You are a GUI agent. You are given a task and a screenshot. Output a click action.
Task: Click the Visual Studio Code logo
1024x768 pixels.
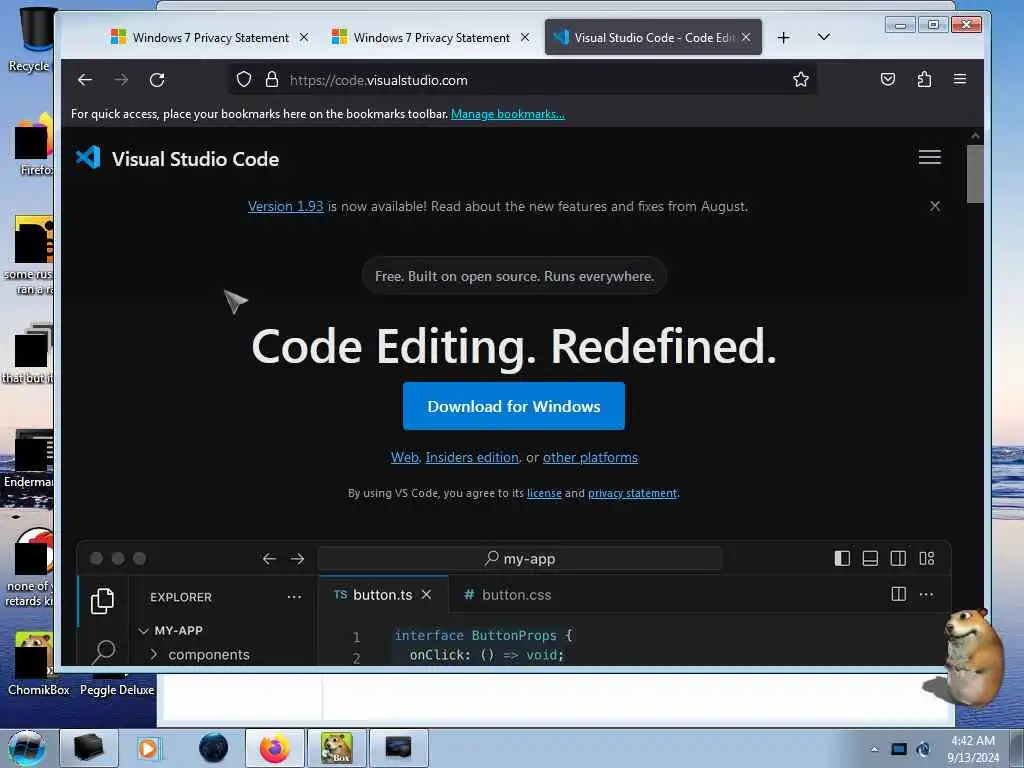click(x=177, y=159)
